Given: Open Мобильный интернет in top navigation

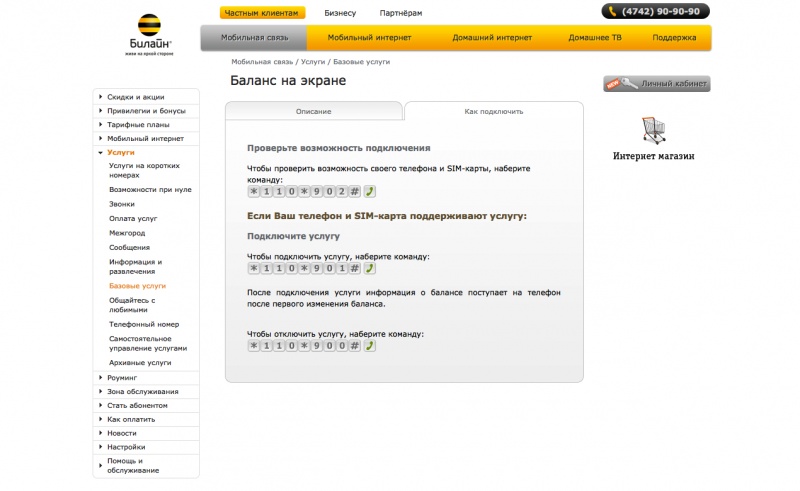Looking at the screenshot, I should click(x=369, y=38).
